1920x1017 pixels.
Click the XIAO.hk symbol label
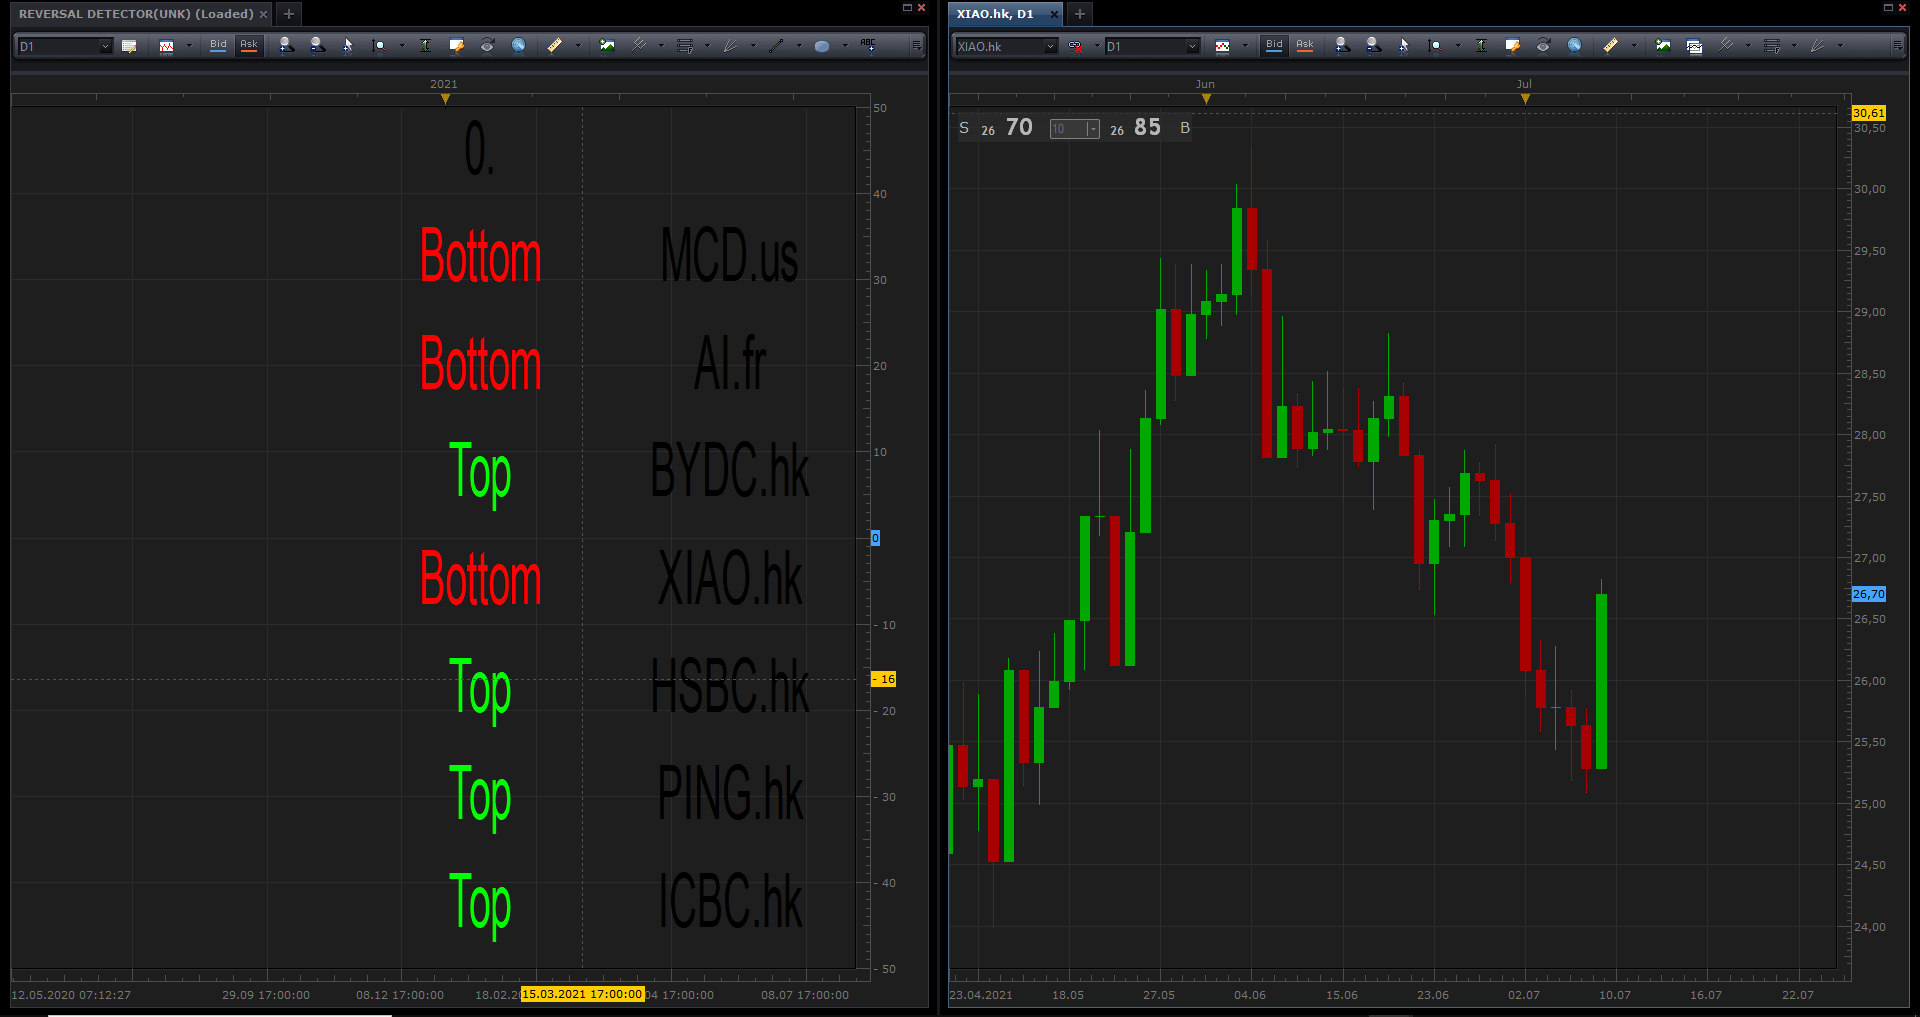pos(730,579)
